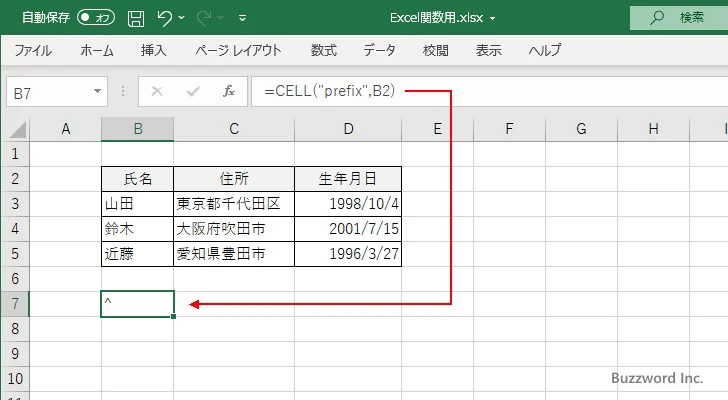Image resolution: width=728 pixels, height=400 pixels.
Task: Open the 数式 tab
Action: point(324,50)
